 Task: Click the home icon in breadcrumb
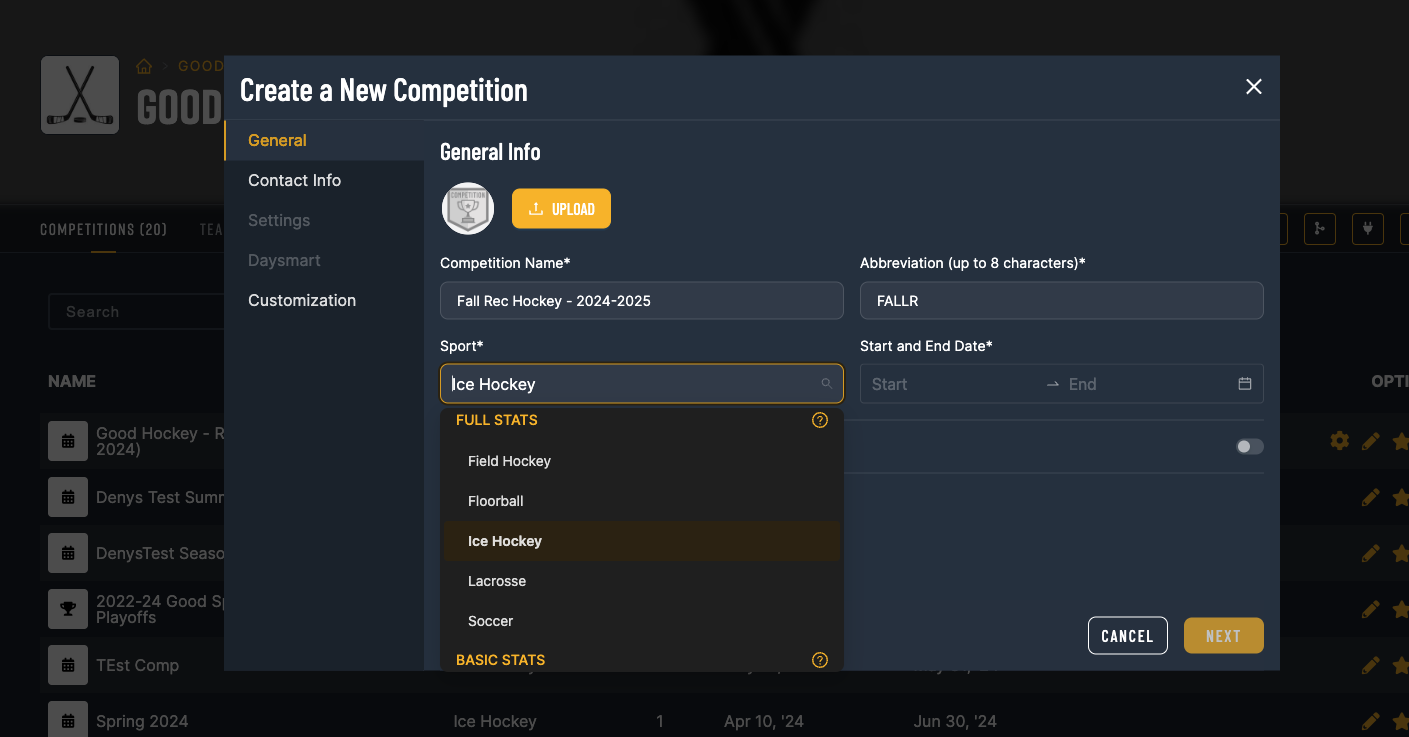(x=144, y=66)
